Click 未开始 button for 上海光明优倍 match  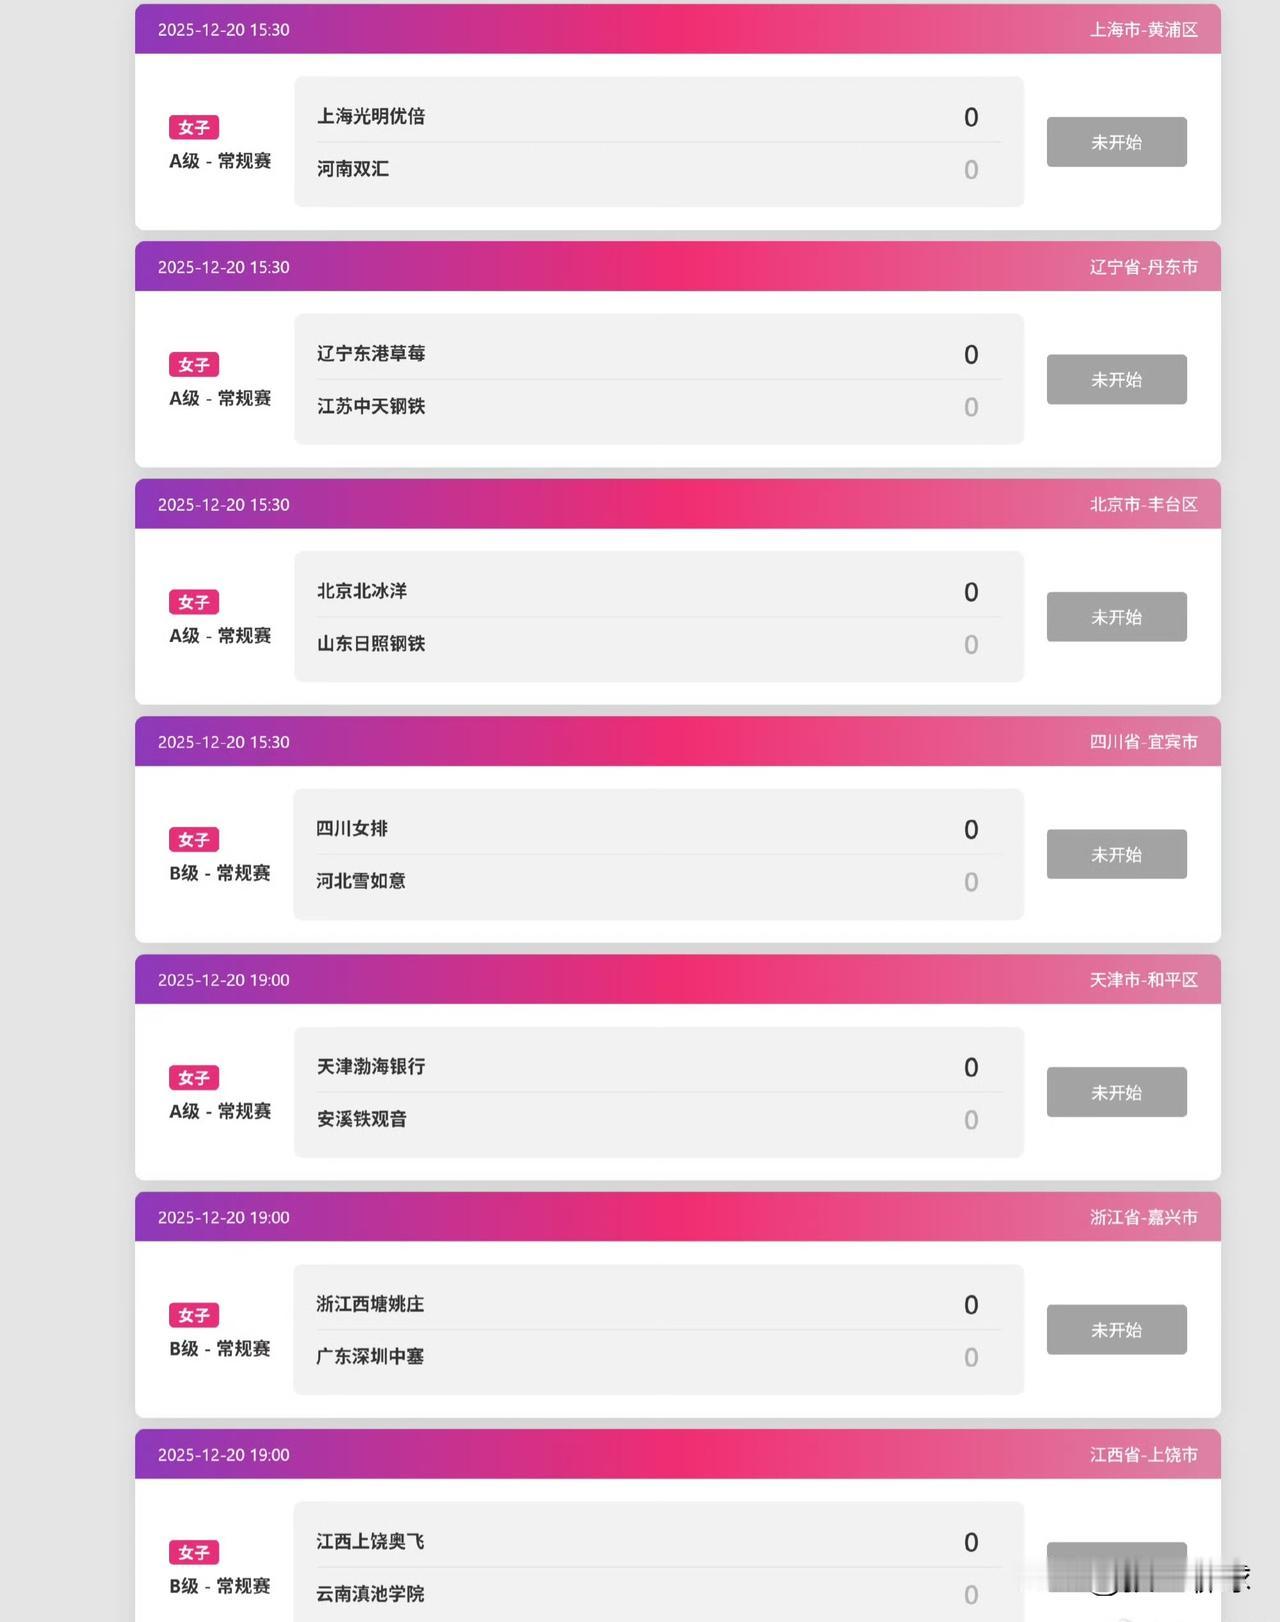[1116, 142]
